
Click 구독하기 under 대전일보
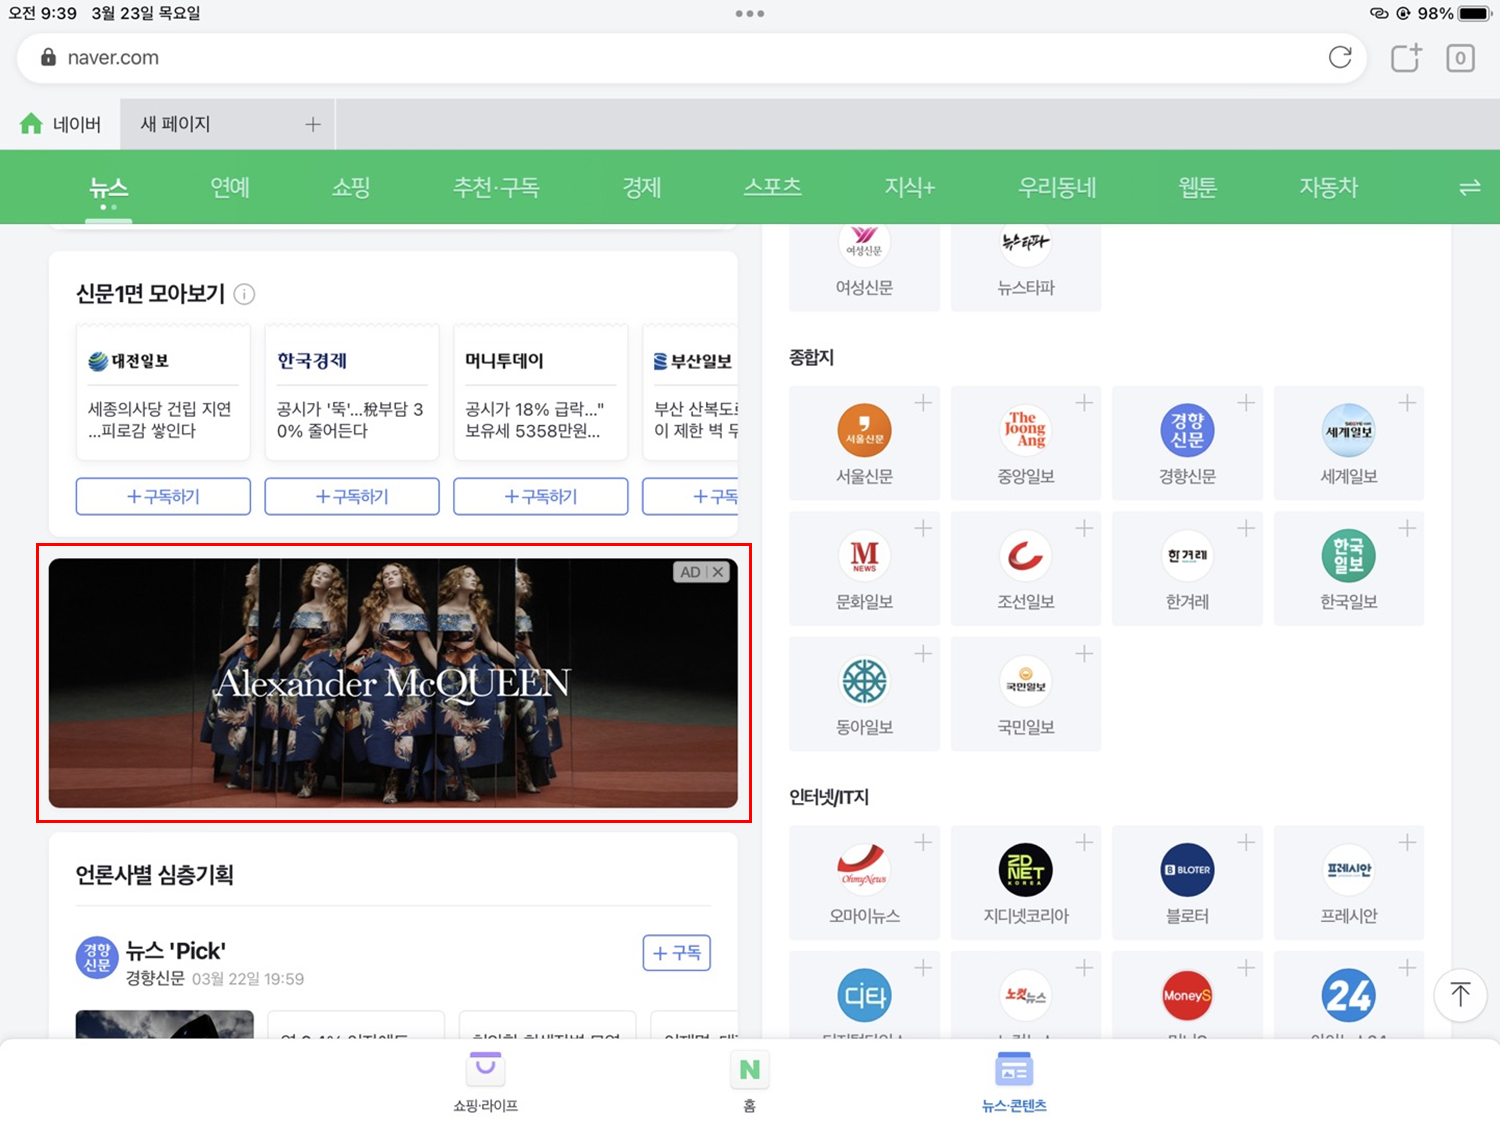(x=163, y=496)
